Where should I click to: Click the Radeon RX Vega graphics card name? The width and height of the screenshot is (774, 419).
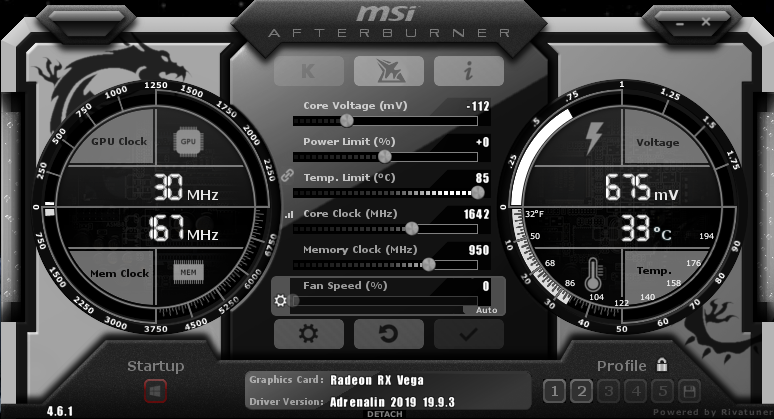pyautogui.click(x=377, y=380)
